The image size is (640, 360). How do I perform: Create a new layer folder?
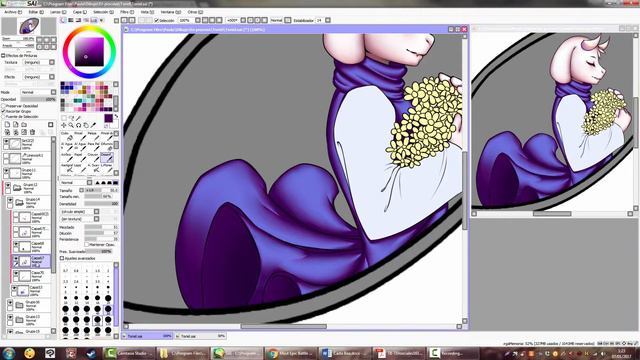coord(24,124)
